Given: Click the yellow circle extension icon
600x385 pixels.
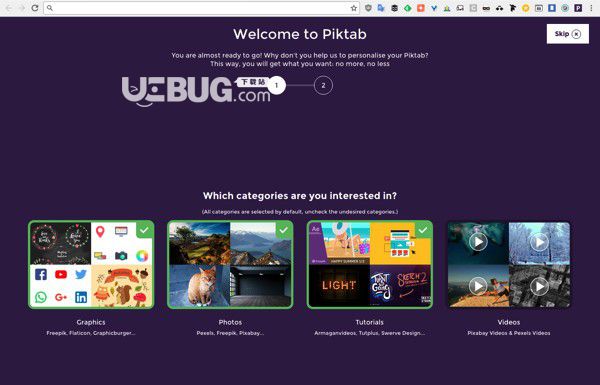Looking at the screenshot, I should coord(526,8).
